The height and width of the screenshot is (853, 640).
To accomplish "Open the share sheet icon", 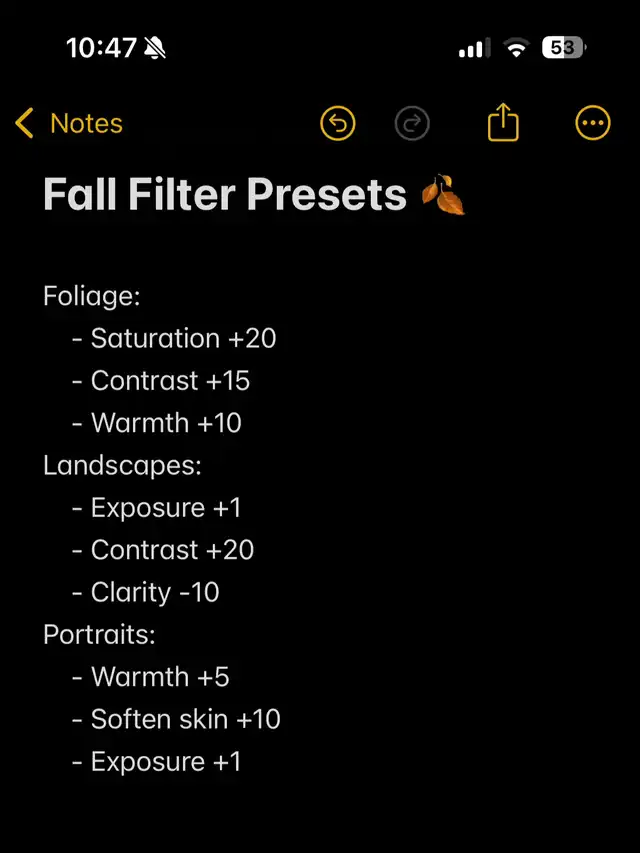I will tap(504, 123).
